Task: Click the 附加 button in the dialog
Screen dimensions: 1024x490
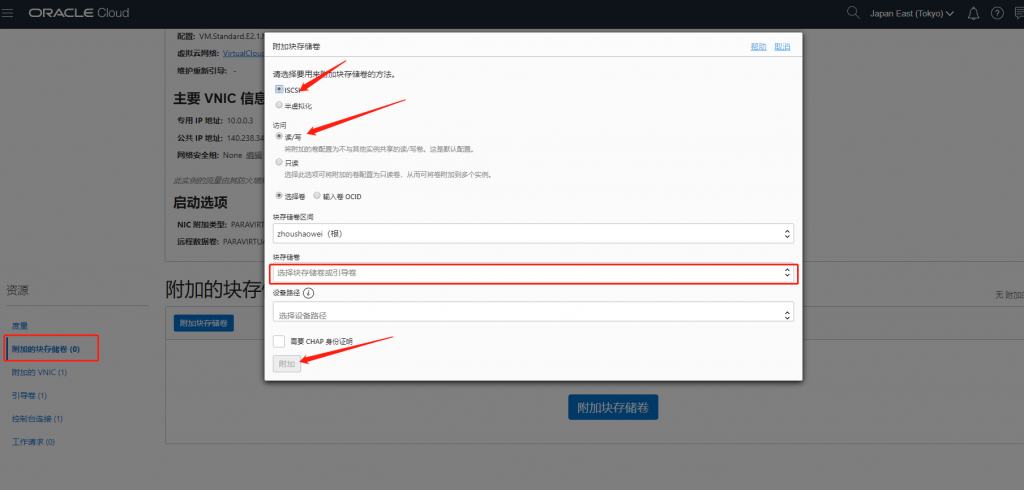Action: point(287,364)
